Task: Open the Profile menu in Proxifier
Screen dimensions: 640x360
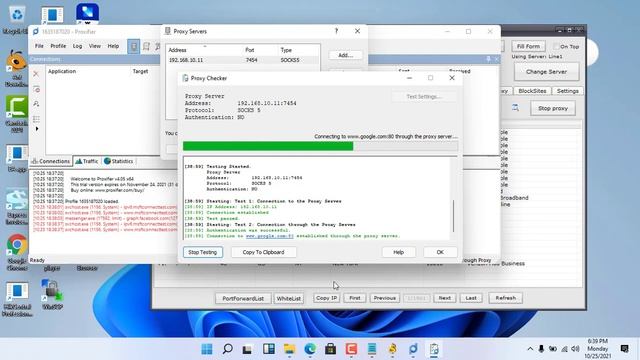Action: 58,46
